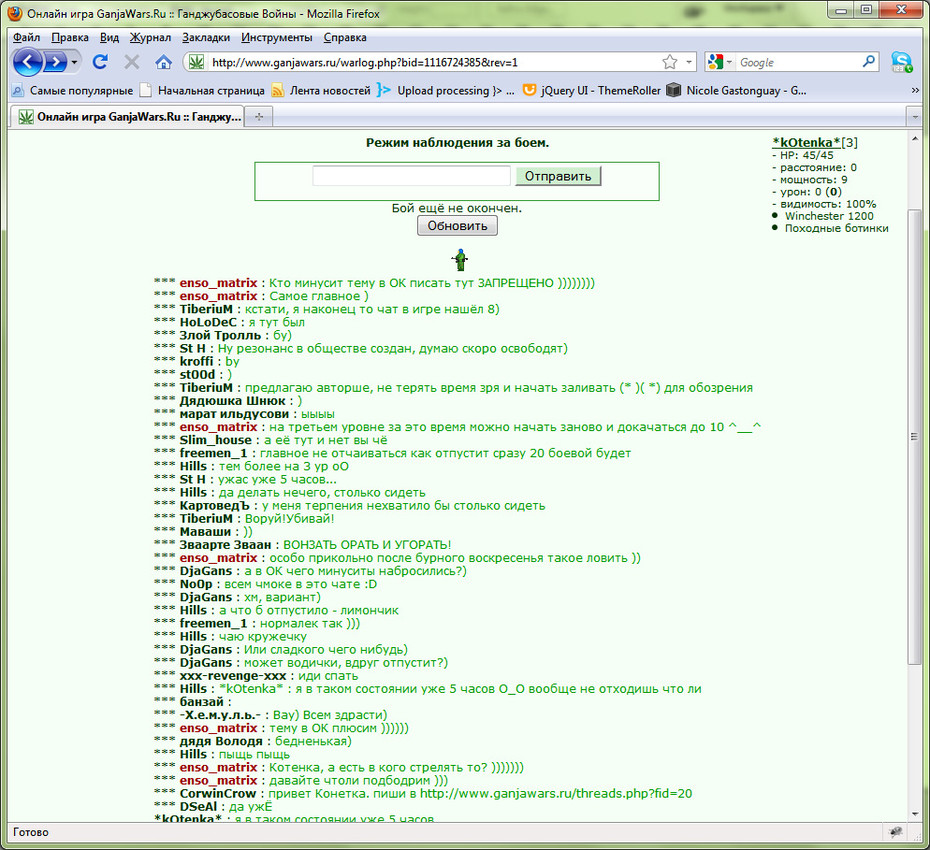Click the Режим наблюдения за боем heading
Image resolution: width=930 pixels, height=850 pixels.
(457, 142)
